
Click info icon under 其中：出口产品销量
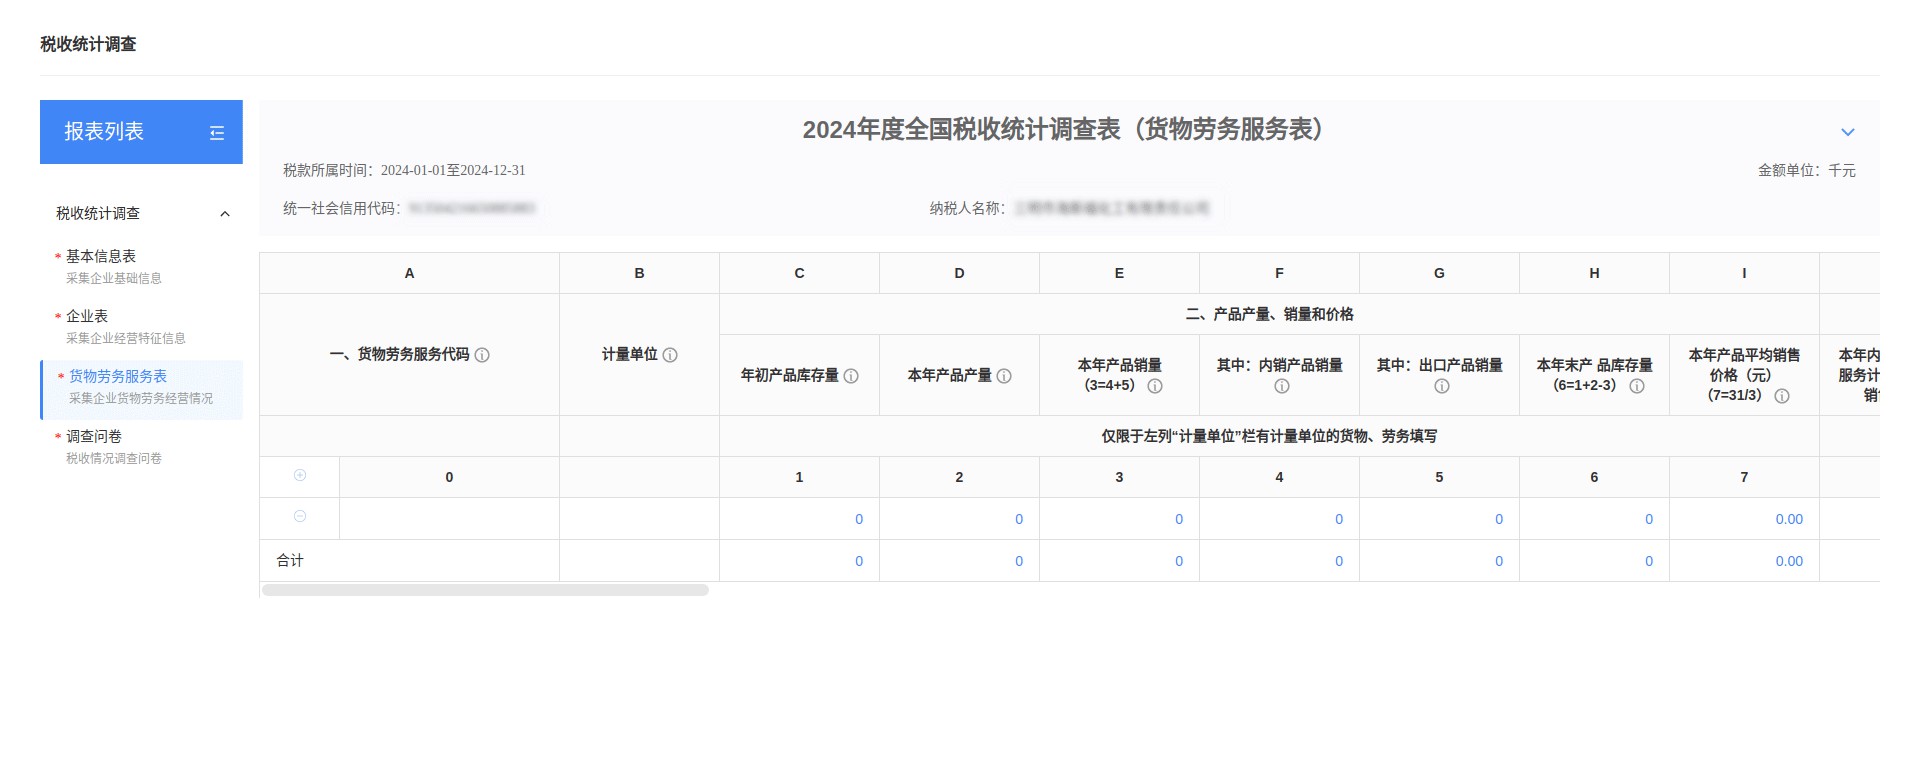1441,386
